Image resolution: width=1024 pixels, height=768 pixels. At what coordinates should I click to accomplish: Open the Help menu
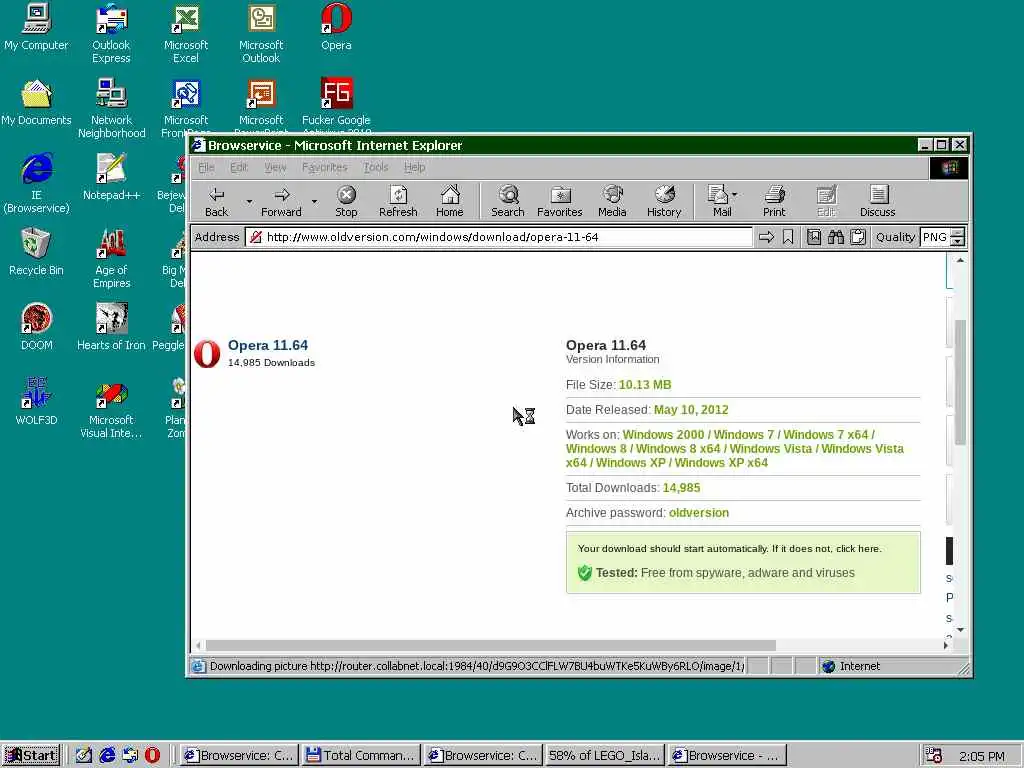coord(414,167)
